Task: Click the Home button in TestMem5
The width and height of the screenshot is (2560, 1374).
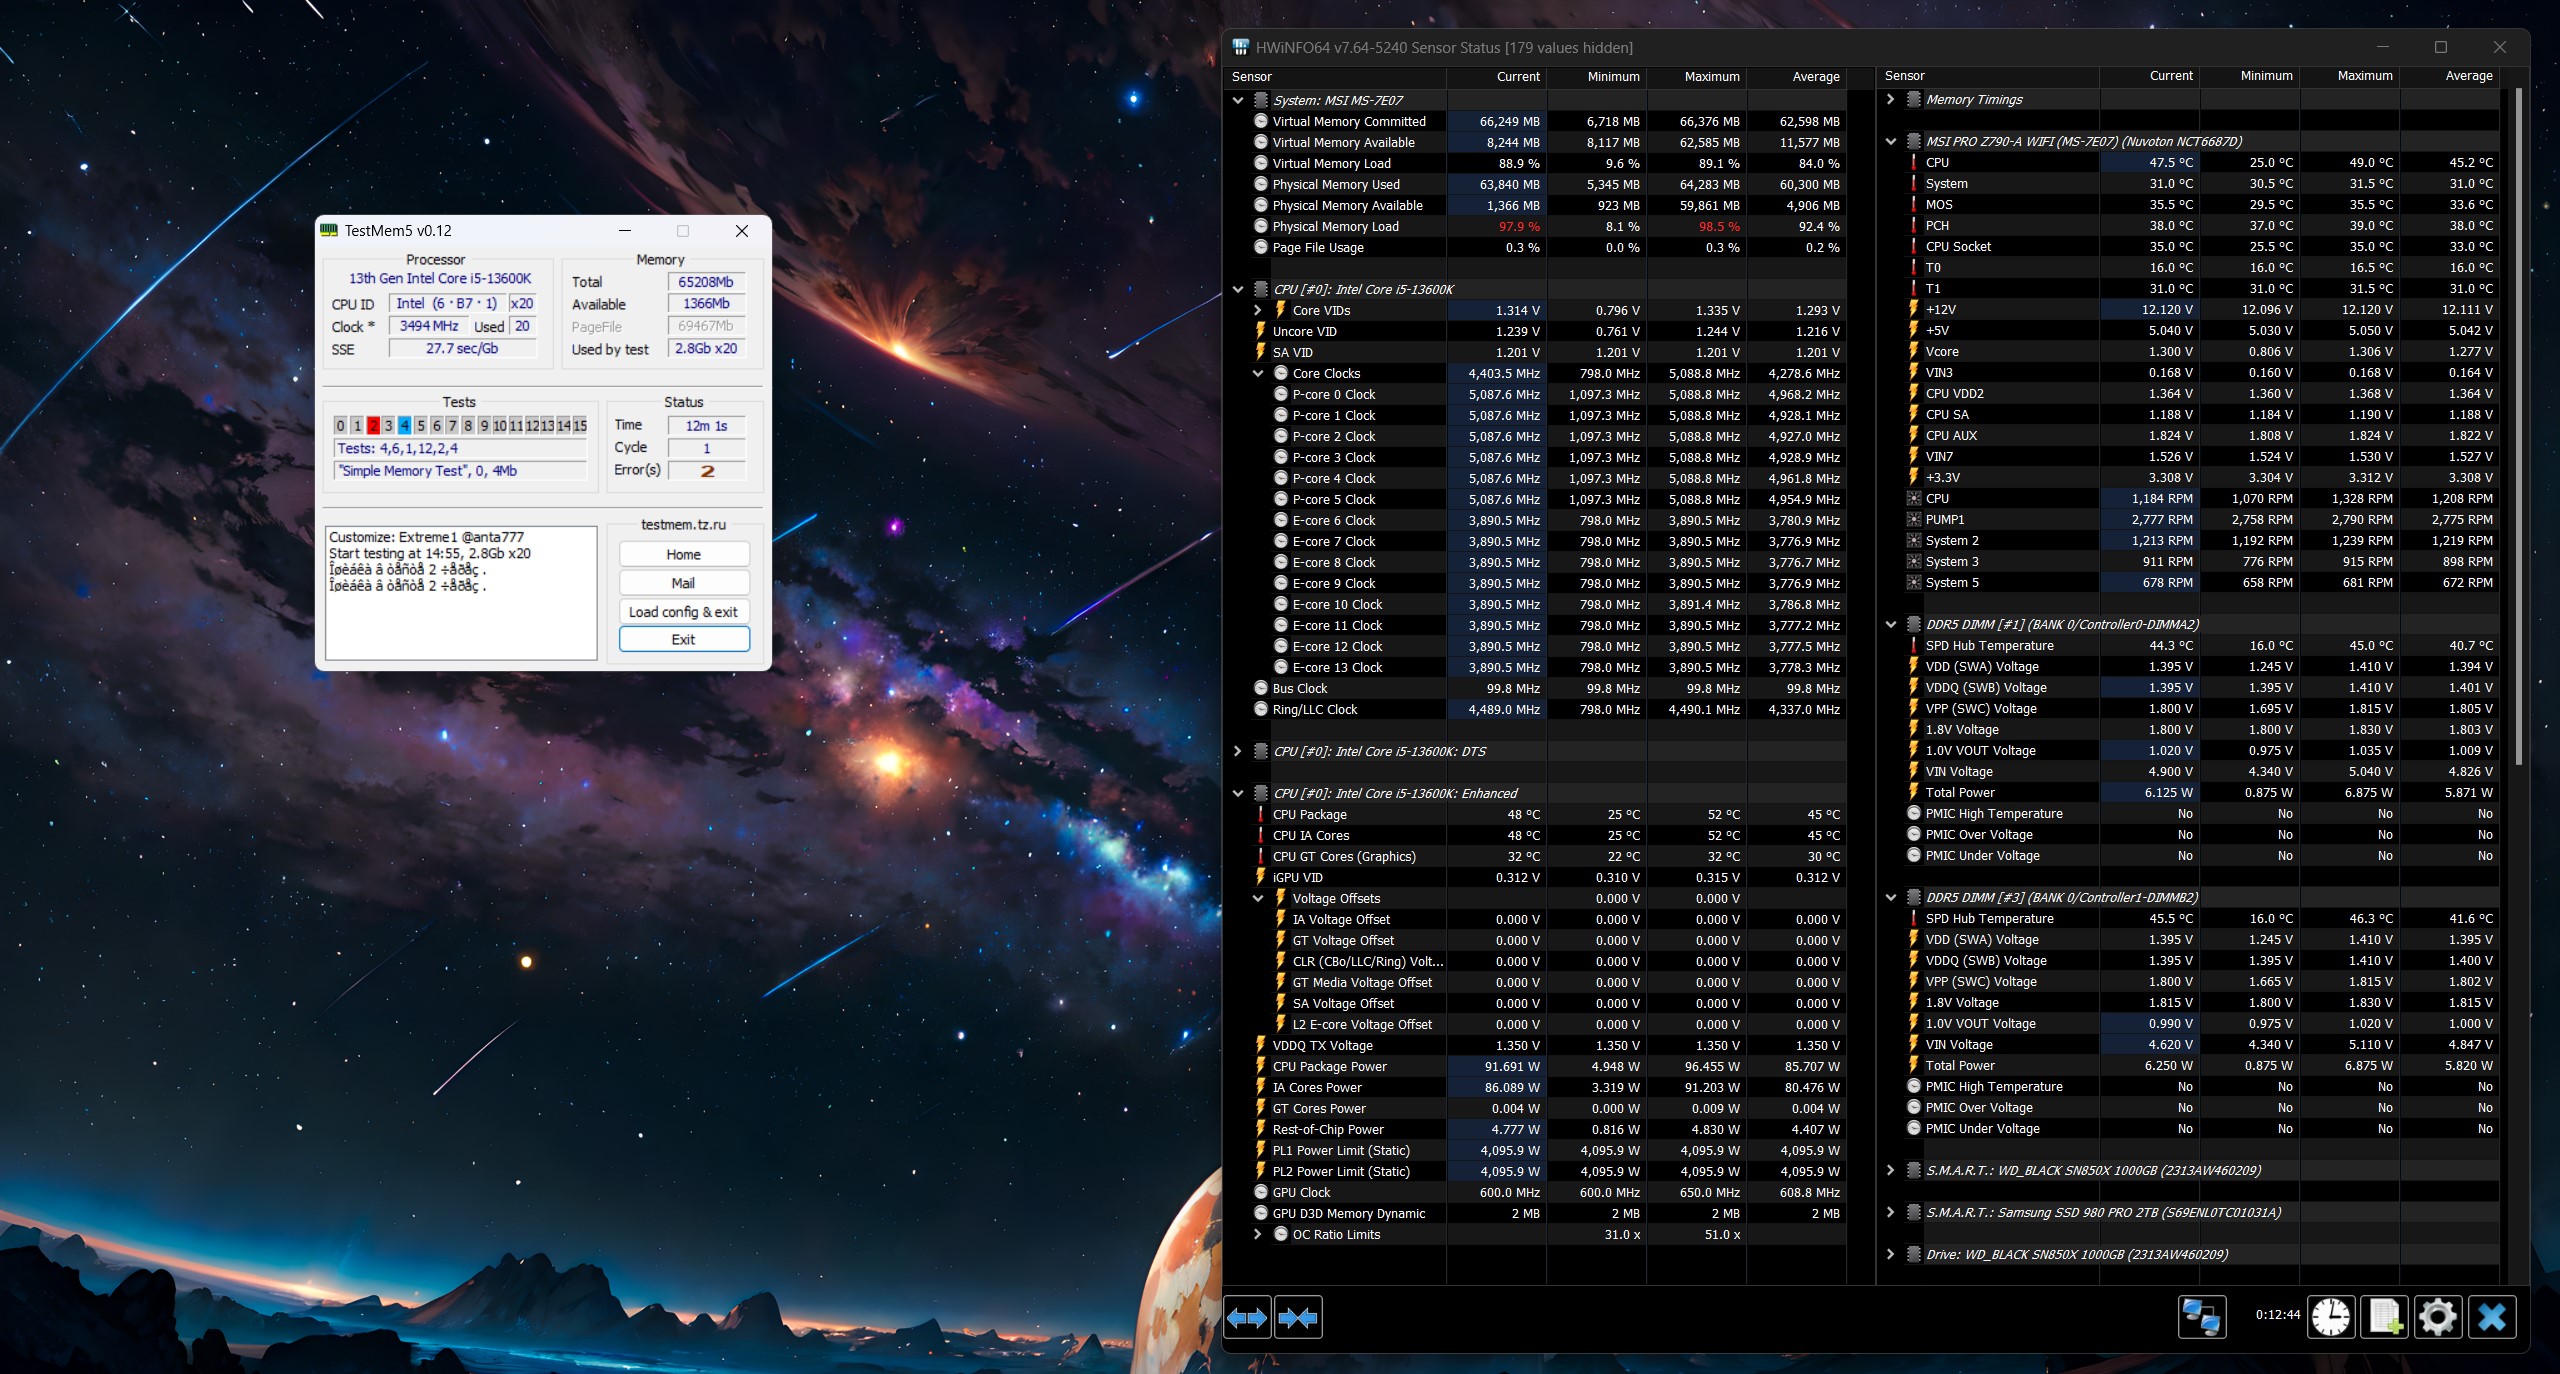Action: 684,554
